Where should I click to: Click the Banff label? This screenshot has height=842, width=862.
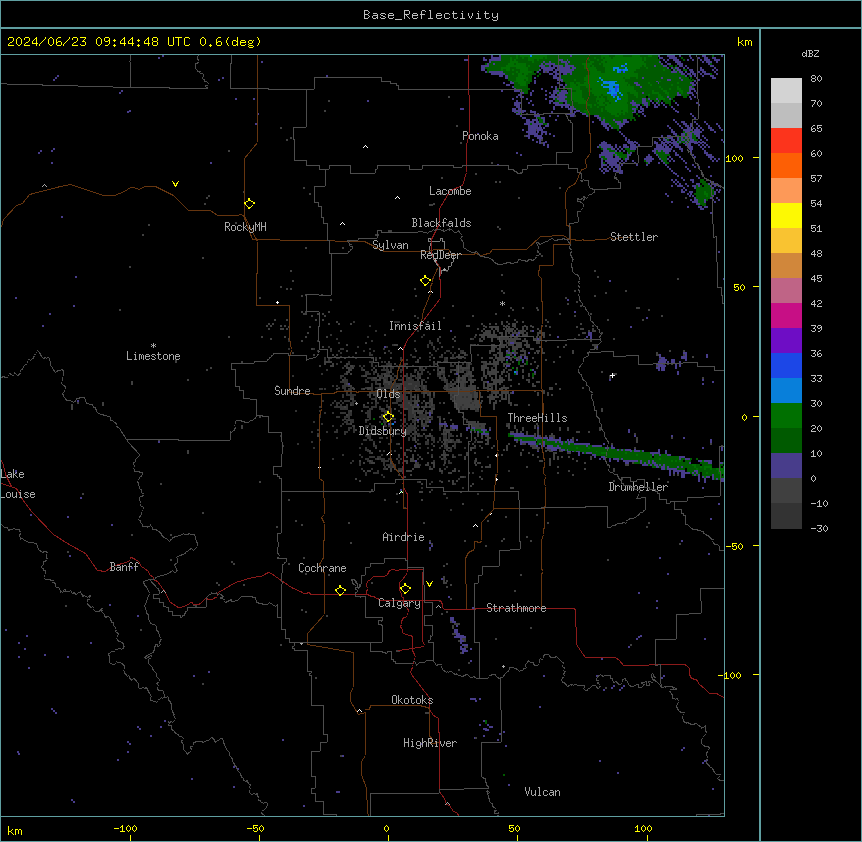click(x=124, y=567)
